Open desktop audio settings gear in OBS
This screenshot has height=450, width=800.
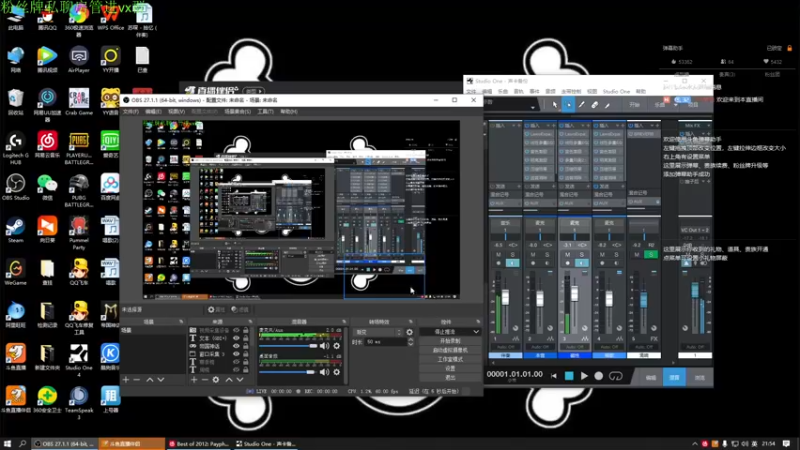click(337, 372)
